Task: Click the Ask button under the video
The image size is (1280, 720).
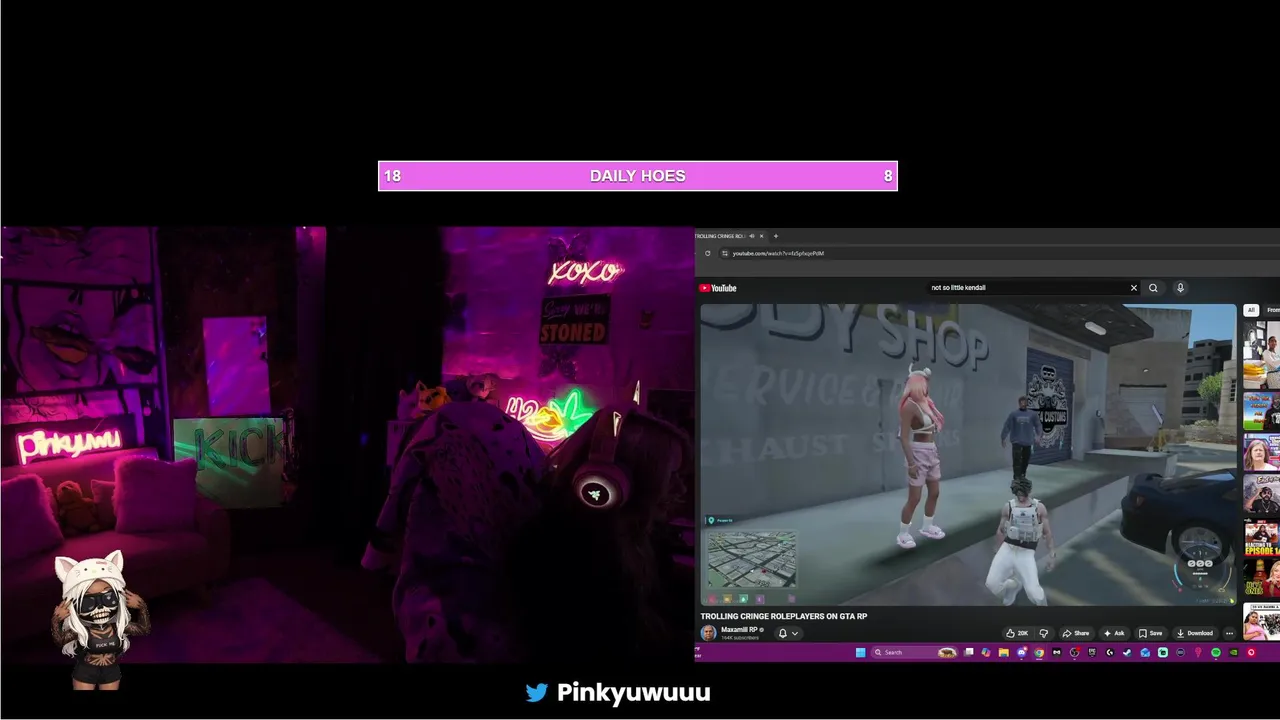Action: [1114, 633]
